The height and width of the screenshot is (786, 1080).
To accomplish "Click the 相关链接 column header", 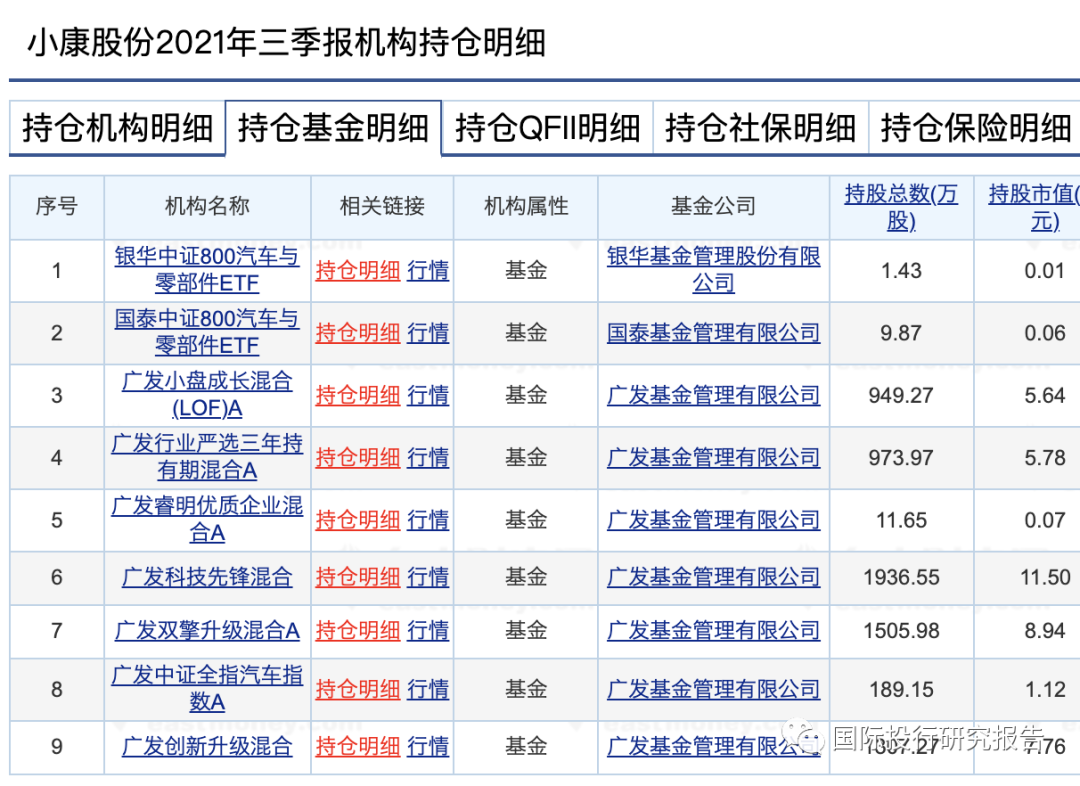I will [x=382, y=206].
